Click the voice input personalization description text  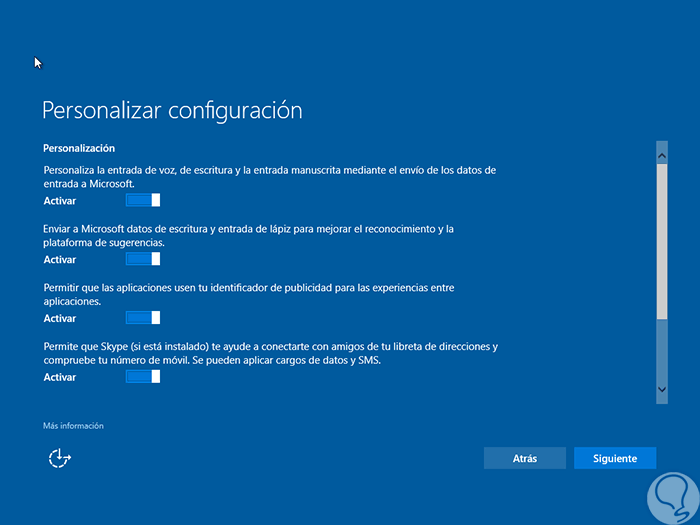pyautogui.click(x=270, y=177)
